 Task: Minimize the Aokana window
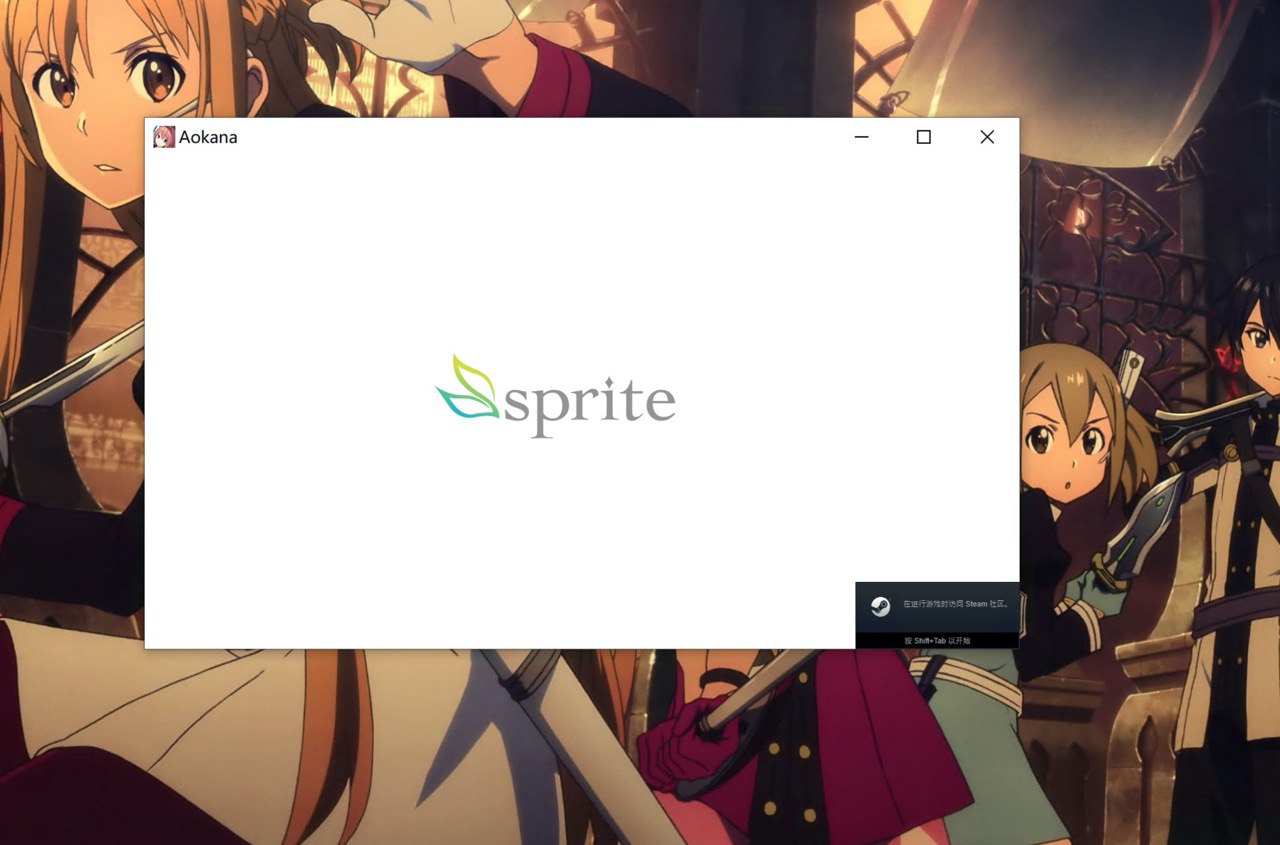[861, 137]
